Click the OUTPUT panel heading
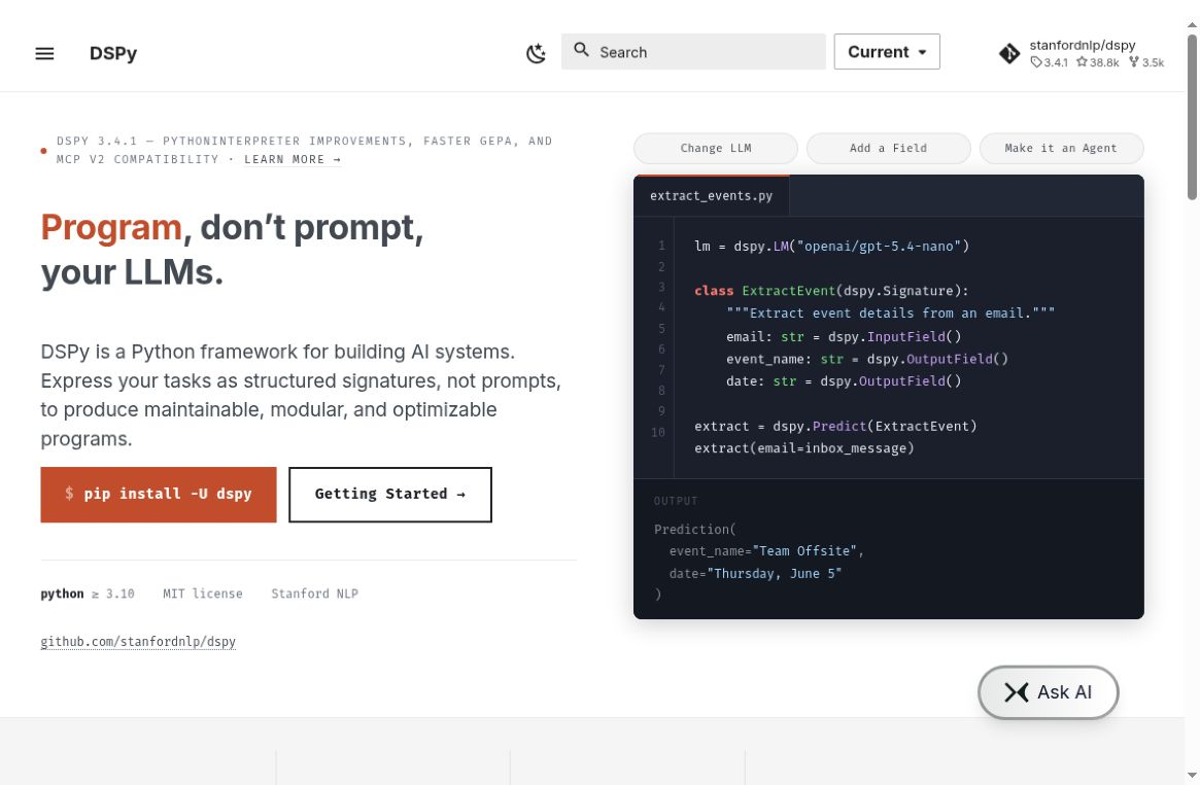Image resolution: width=1200 pixels, height=800 pixels. [x=676, y=501]
